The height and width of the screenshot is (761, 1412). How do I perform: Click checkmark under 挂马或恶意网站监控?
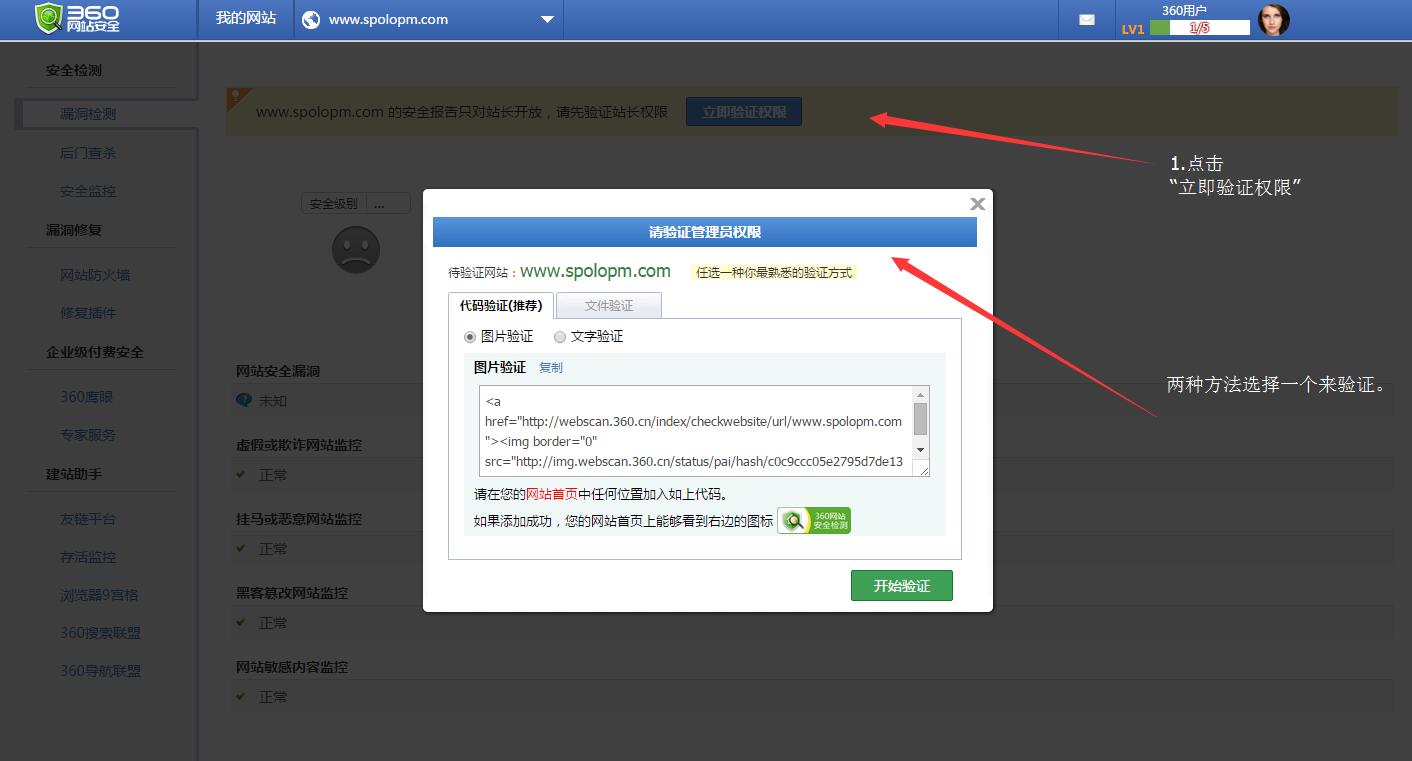click(x=241, y=548)
